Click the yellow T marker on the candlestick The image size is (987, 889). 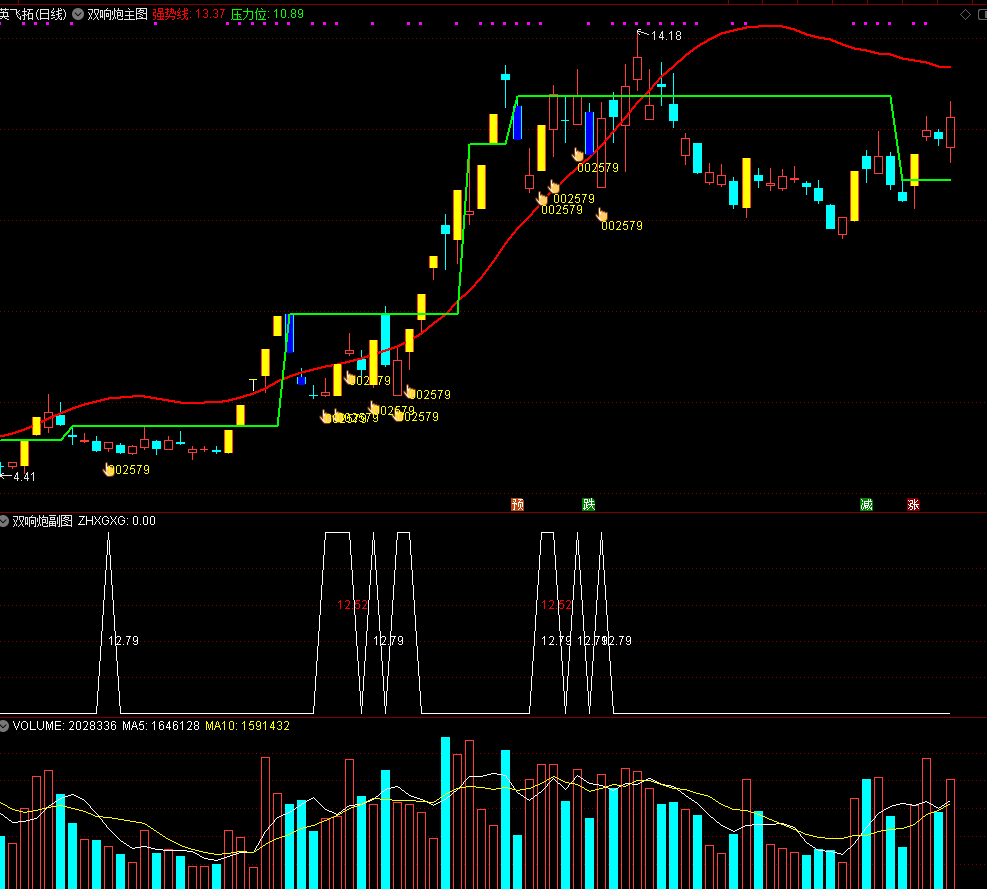pyautogui.click(x=253, y=384)
